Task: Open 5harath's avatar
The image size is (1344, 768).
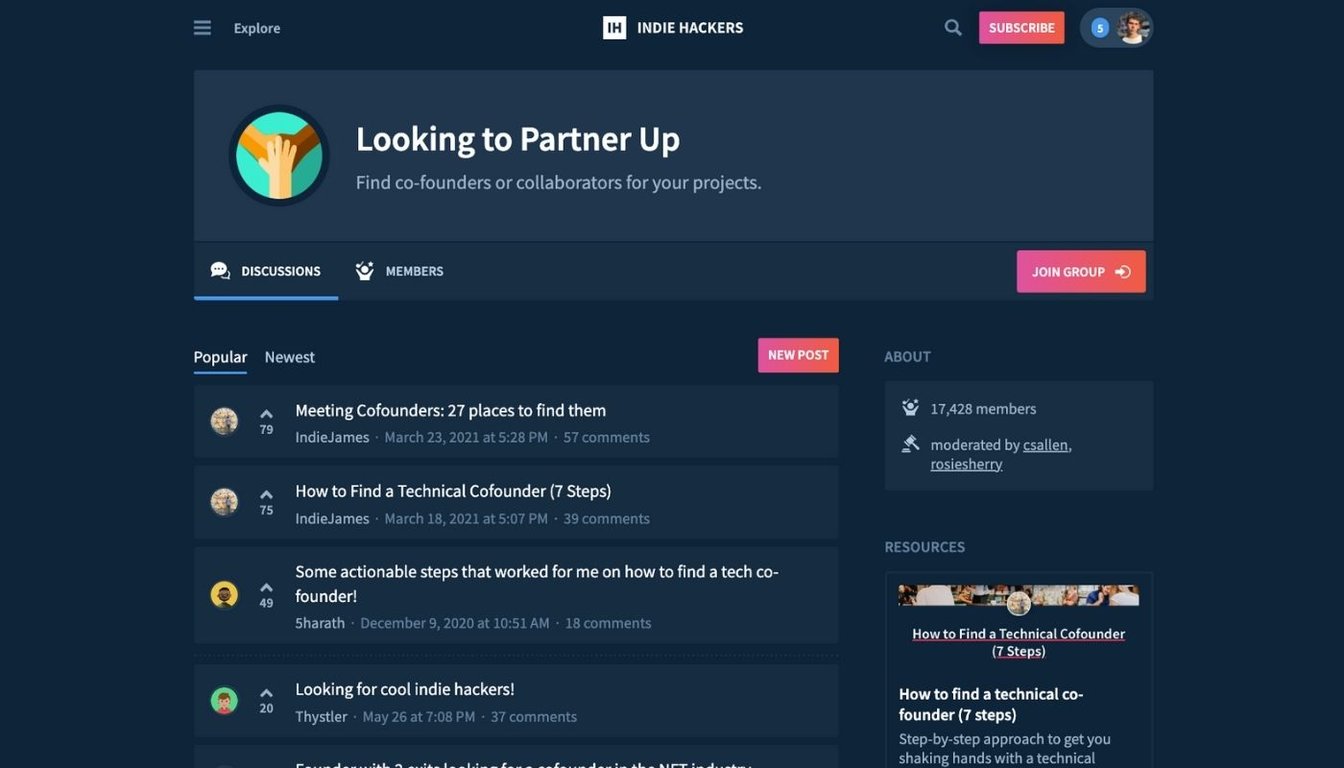Action: click(x=224, y=595)
